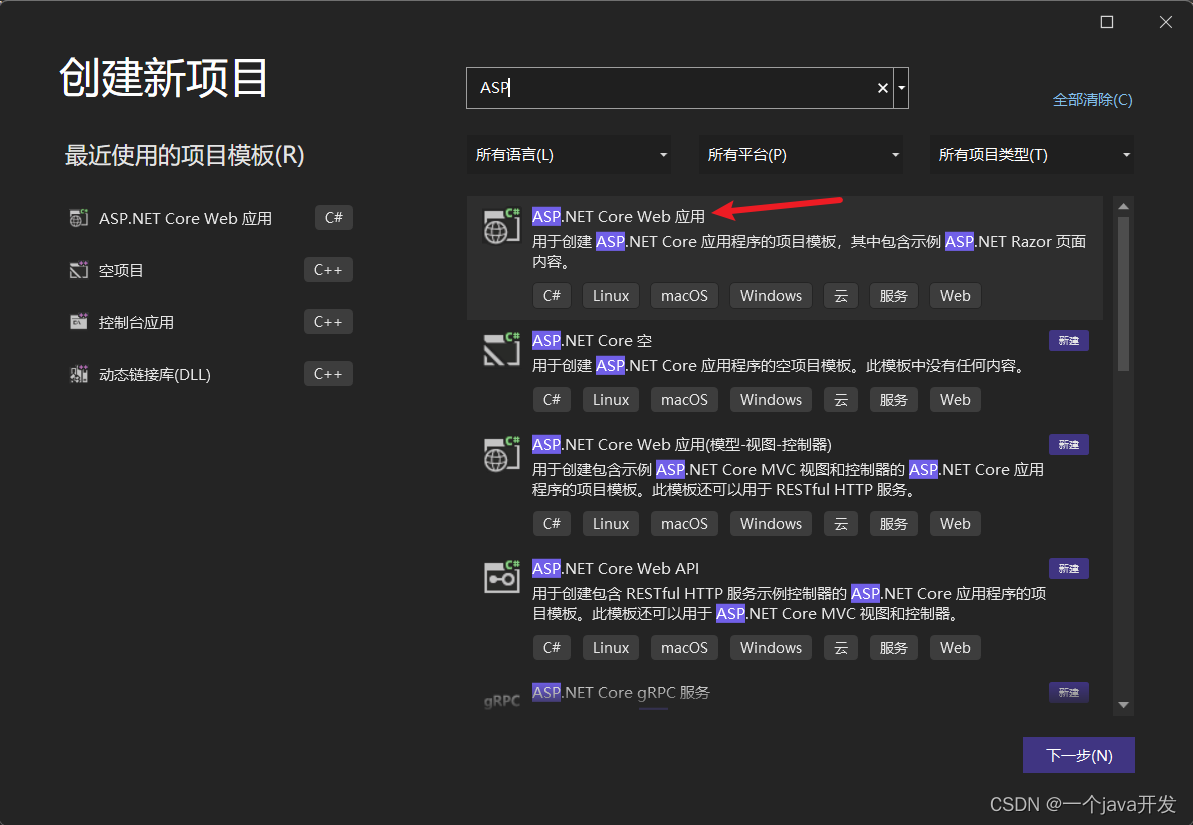Click the C# badge beside recent ASP.NET template

pos(334,218)
